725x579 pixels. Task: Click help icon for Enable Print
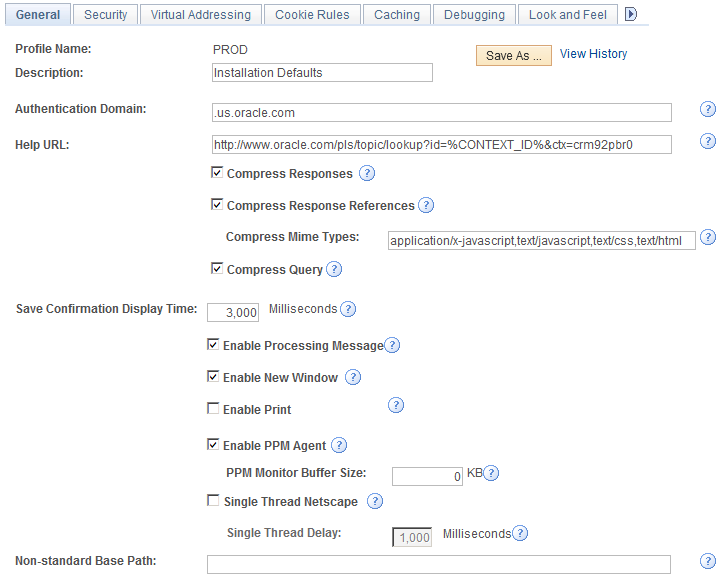(396, 405)
